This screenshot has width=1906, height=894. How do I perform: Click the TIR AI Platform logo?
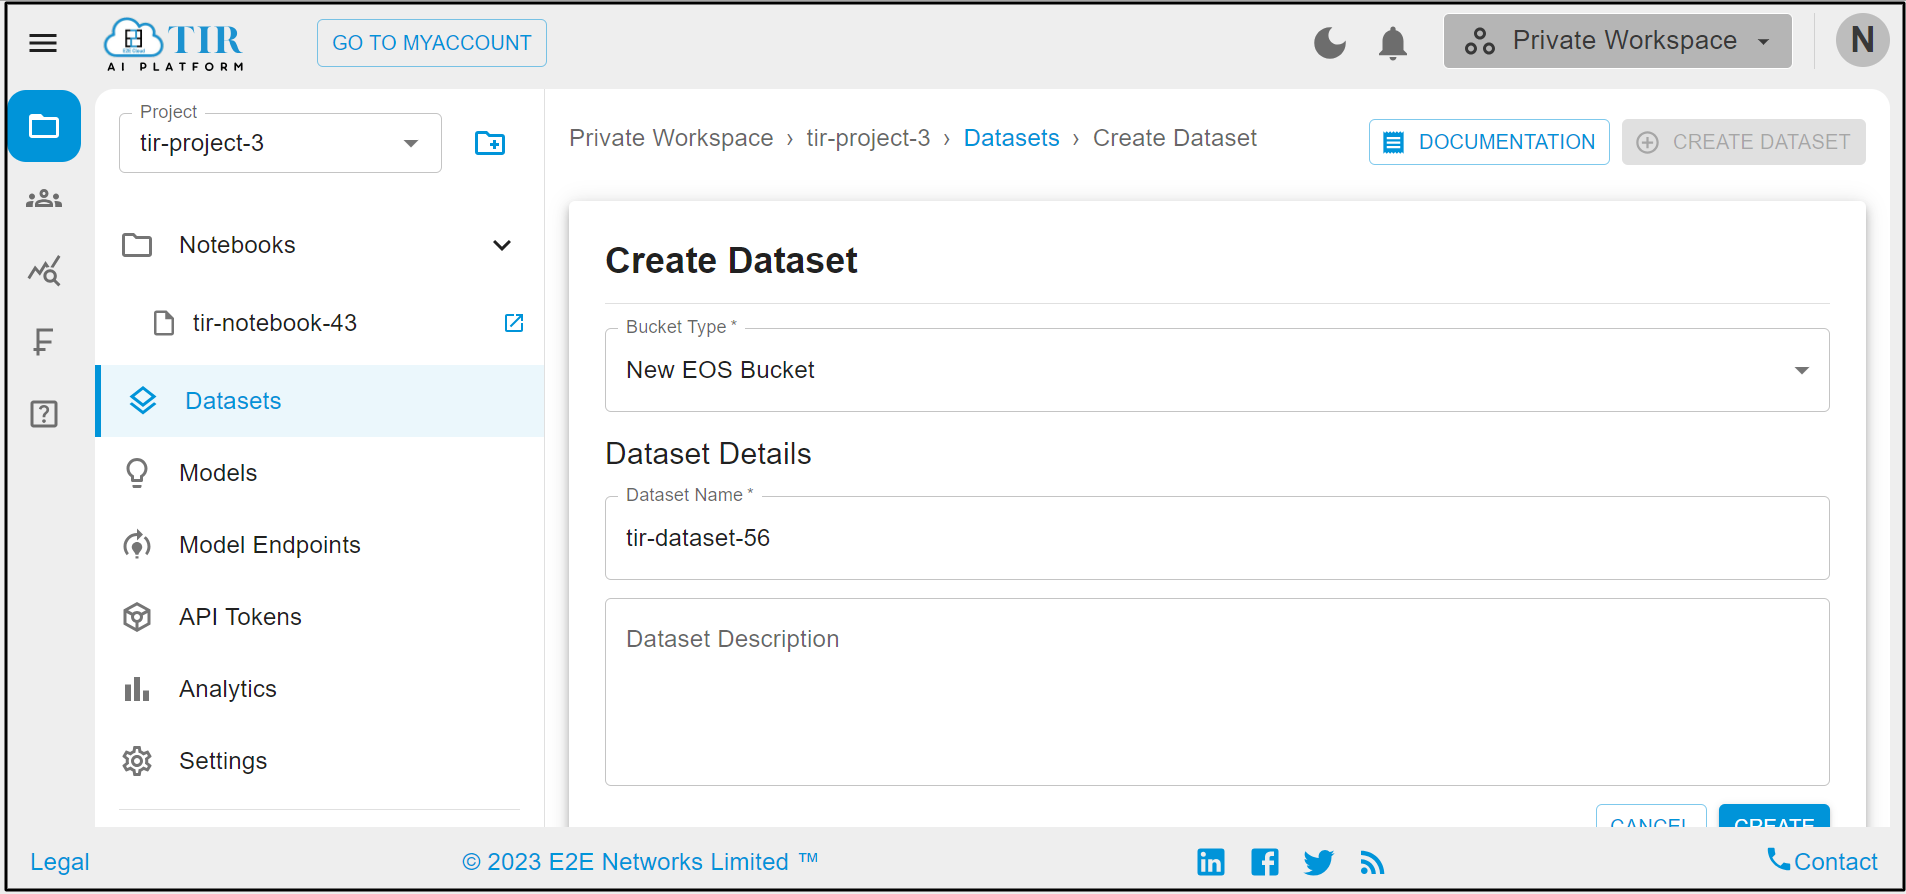175,44
